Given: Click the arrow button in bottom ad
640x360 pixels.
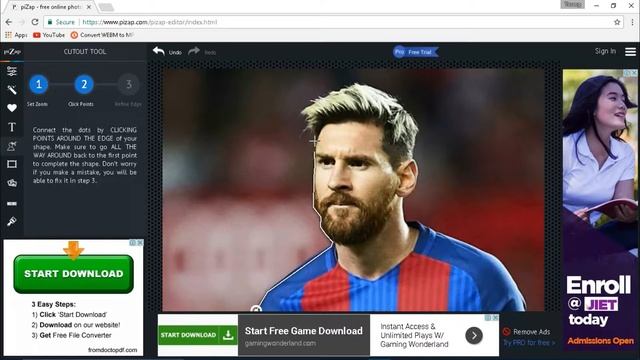Looking at the screenshot, I should [474, 336].
